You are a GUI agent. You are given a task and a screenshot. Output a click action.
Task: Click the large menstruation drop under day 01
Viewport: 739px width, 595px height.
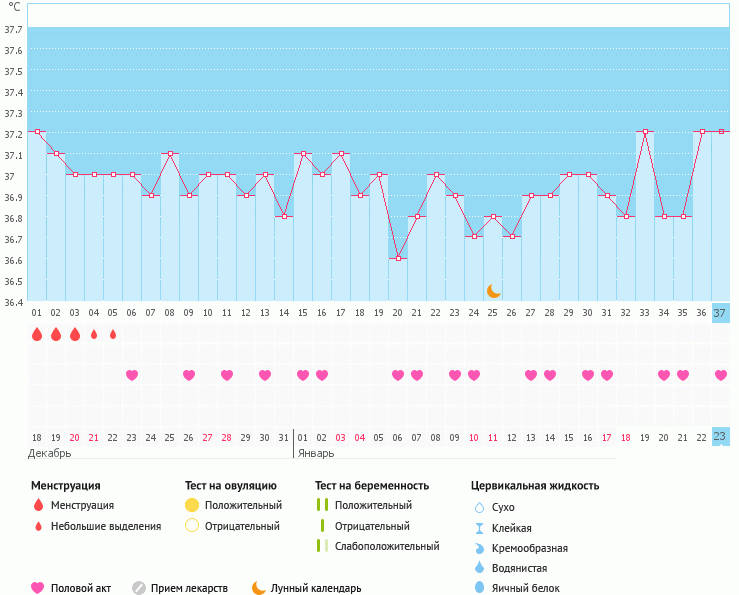(37, 334)
